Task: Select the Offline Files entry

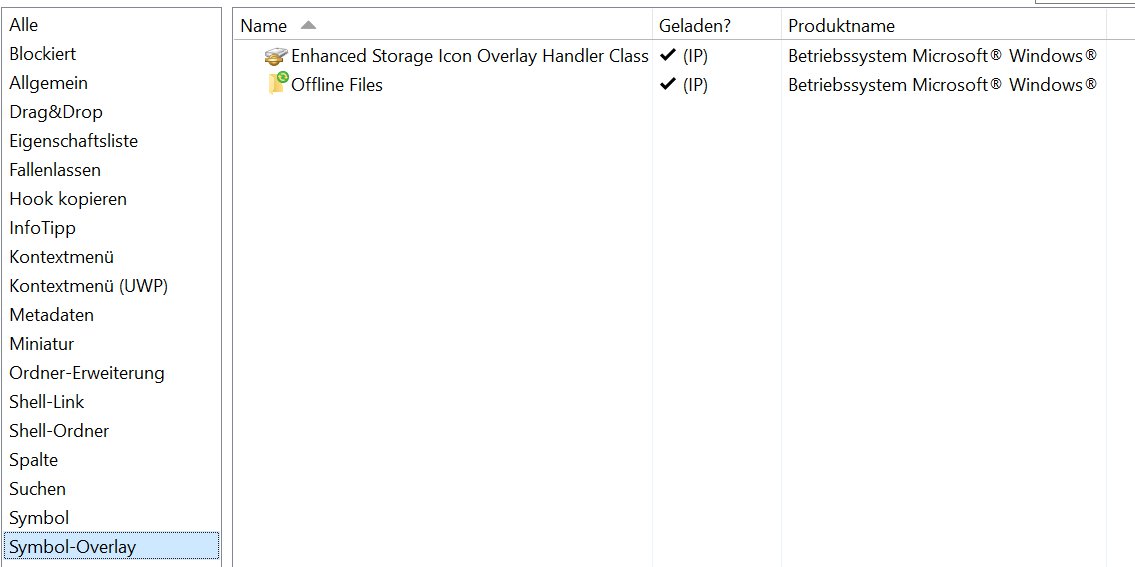Action: point(337,85)
